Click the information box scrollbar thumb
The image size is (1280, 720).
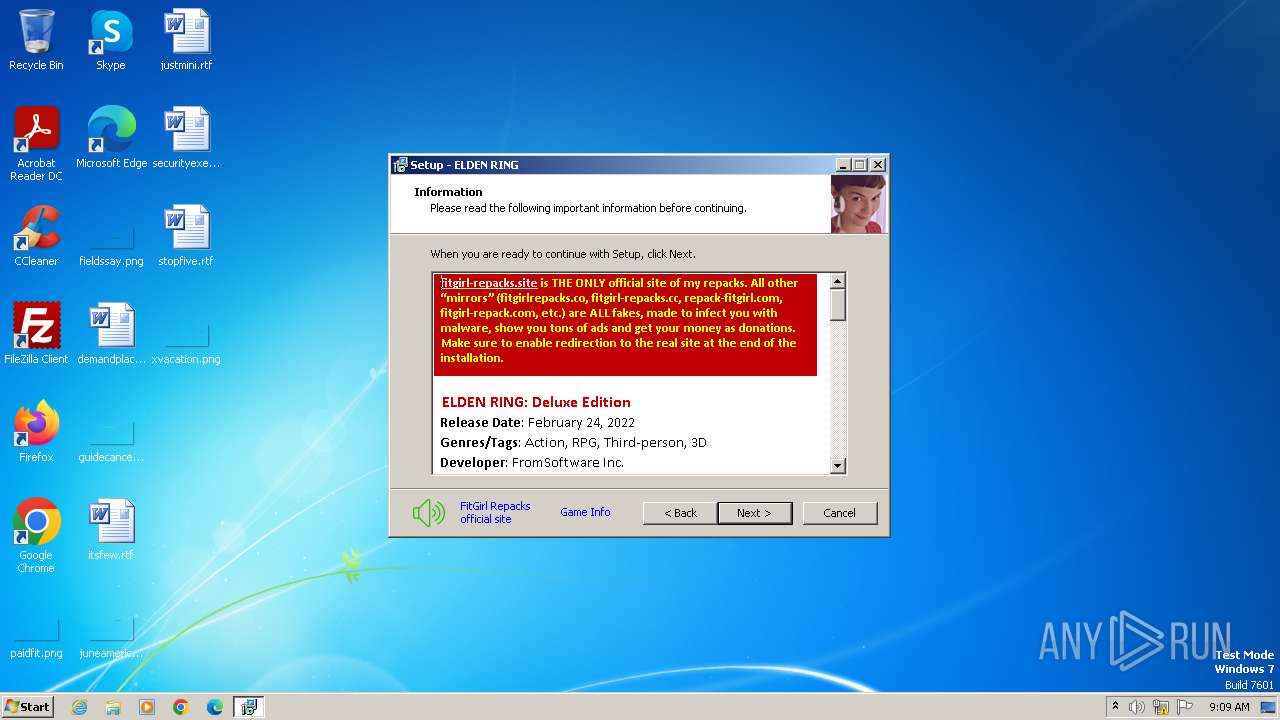(838, 304)
